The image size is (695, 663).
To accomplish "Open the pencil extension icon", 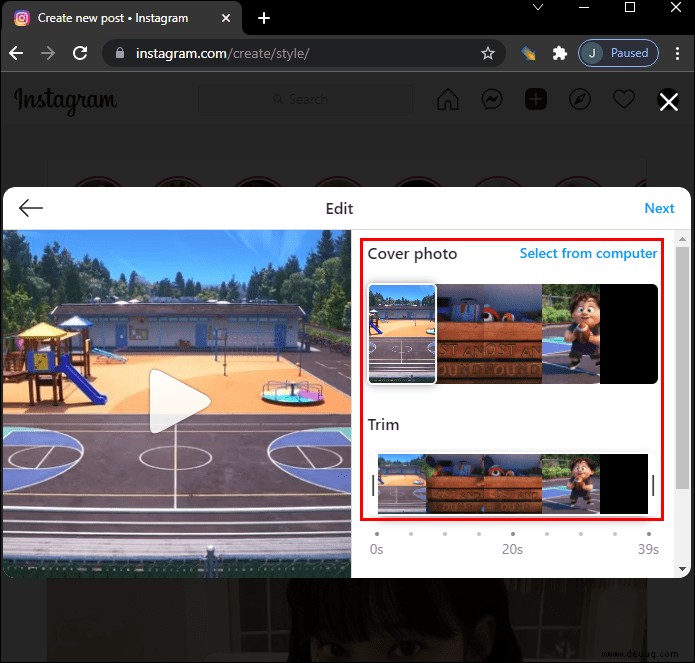I will (528, 53).
